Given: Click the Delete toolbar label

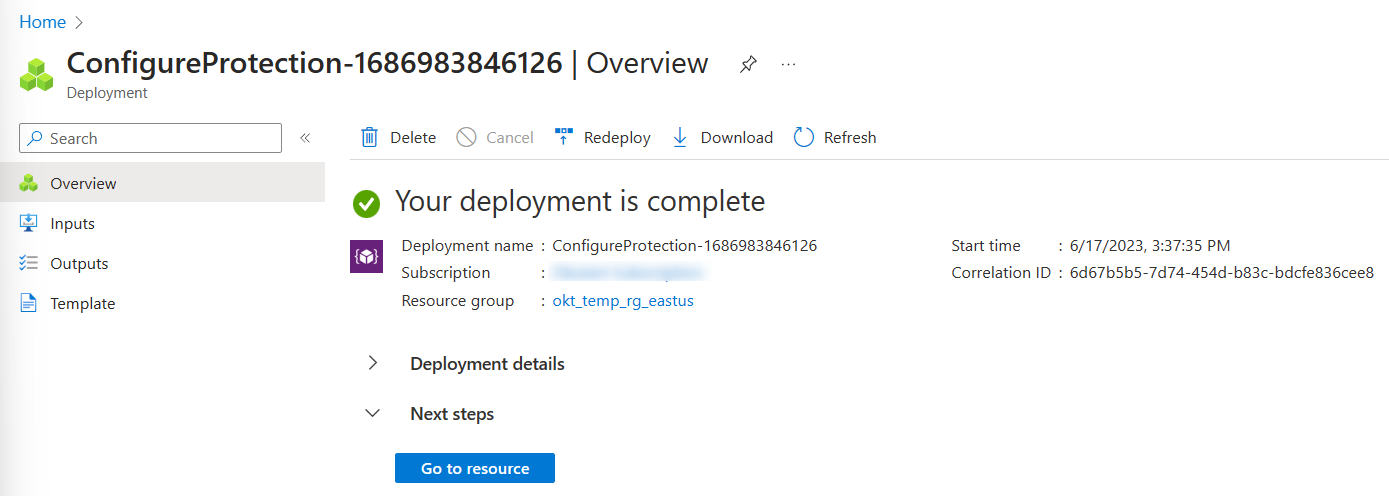Looking at the screenshot, I should pyautogui.click(x=413, y=138).
